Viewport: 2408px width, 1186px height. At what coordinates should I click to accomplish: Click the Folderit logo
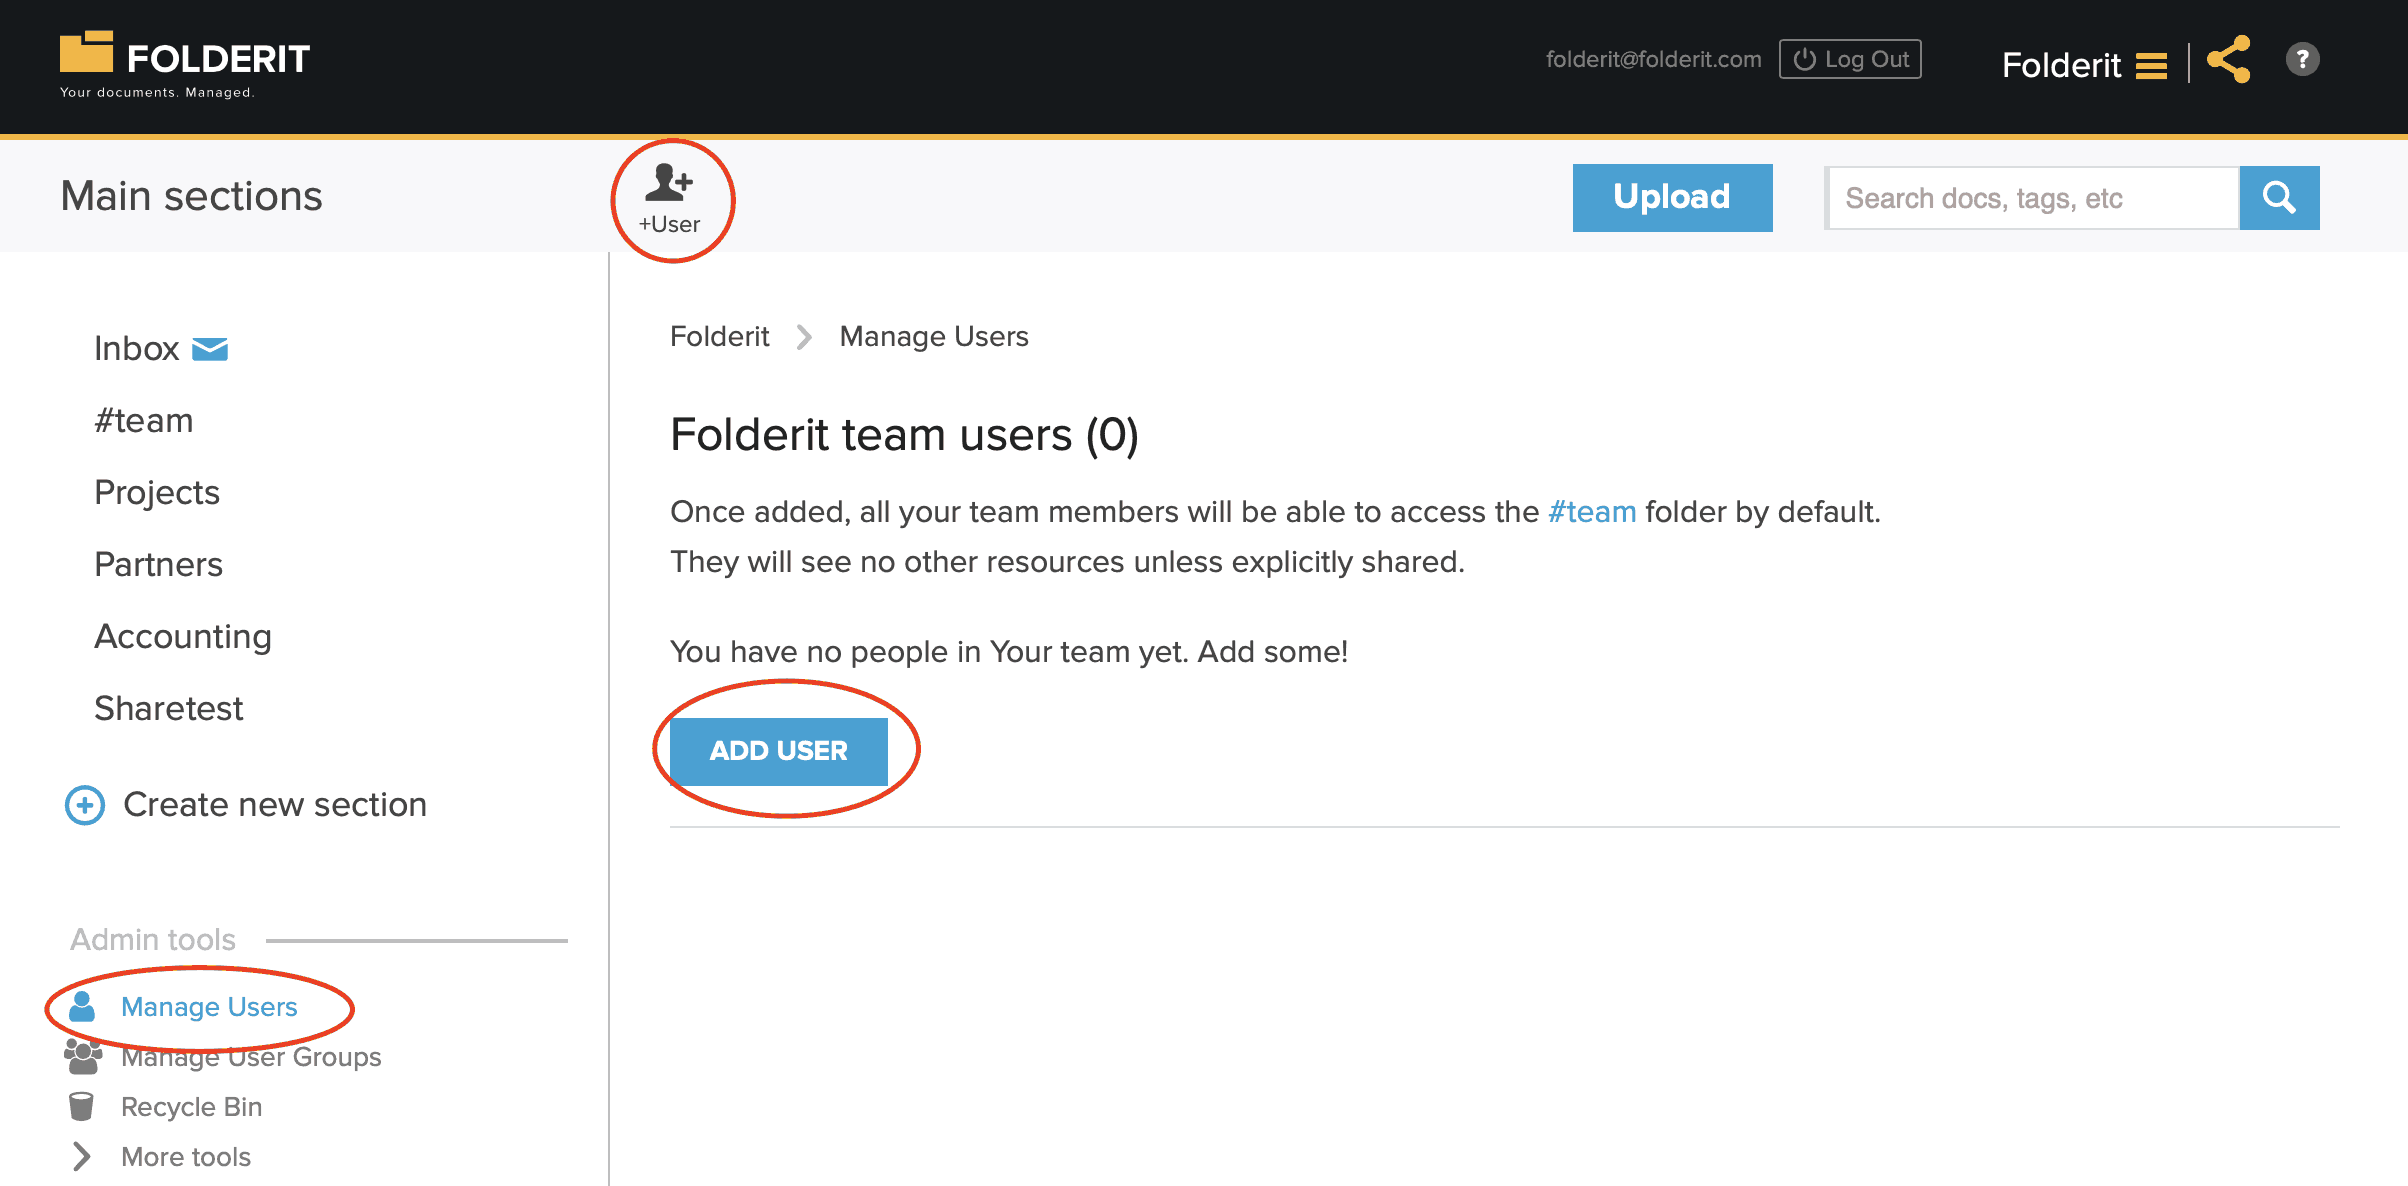click(x=185, y=64)
